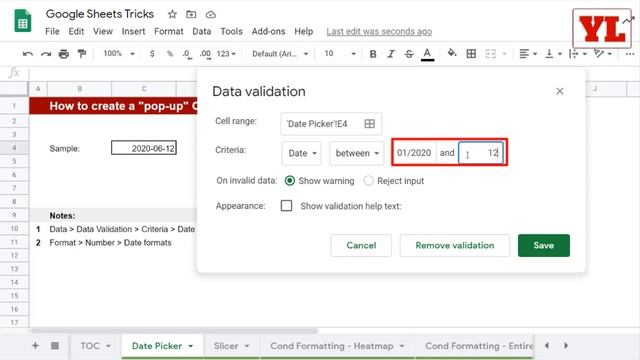The image size is (640, 360).
Task: Open the Help menu
Action: (x=304, y=31)
